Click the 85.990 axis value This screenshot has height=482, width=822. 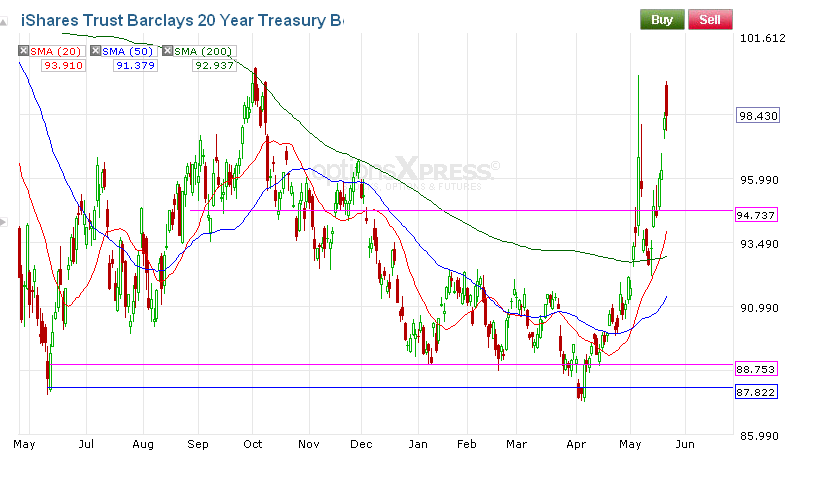click(759, 436)
